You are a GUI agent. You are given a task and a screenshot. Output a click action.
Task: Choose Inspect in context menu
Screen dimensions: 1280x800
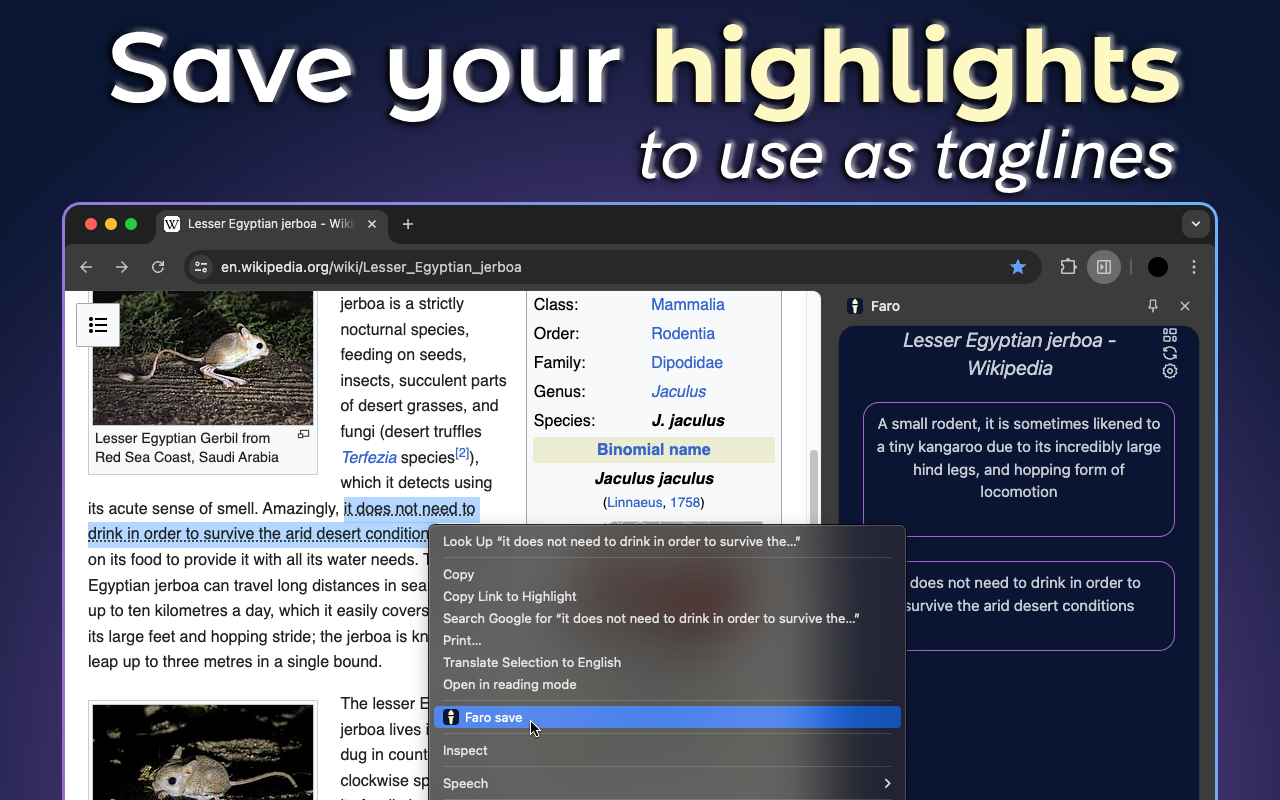tap(667, 750)
